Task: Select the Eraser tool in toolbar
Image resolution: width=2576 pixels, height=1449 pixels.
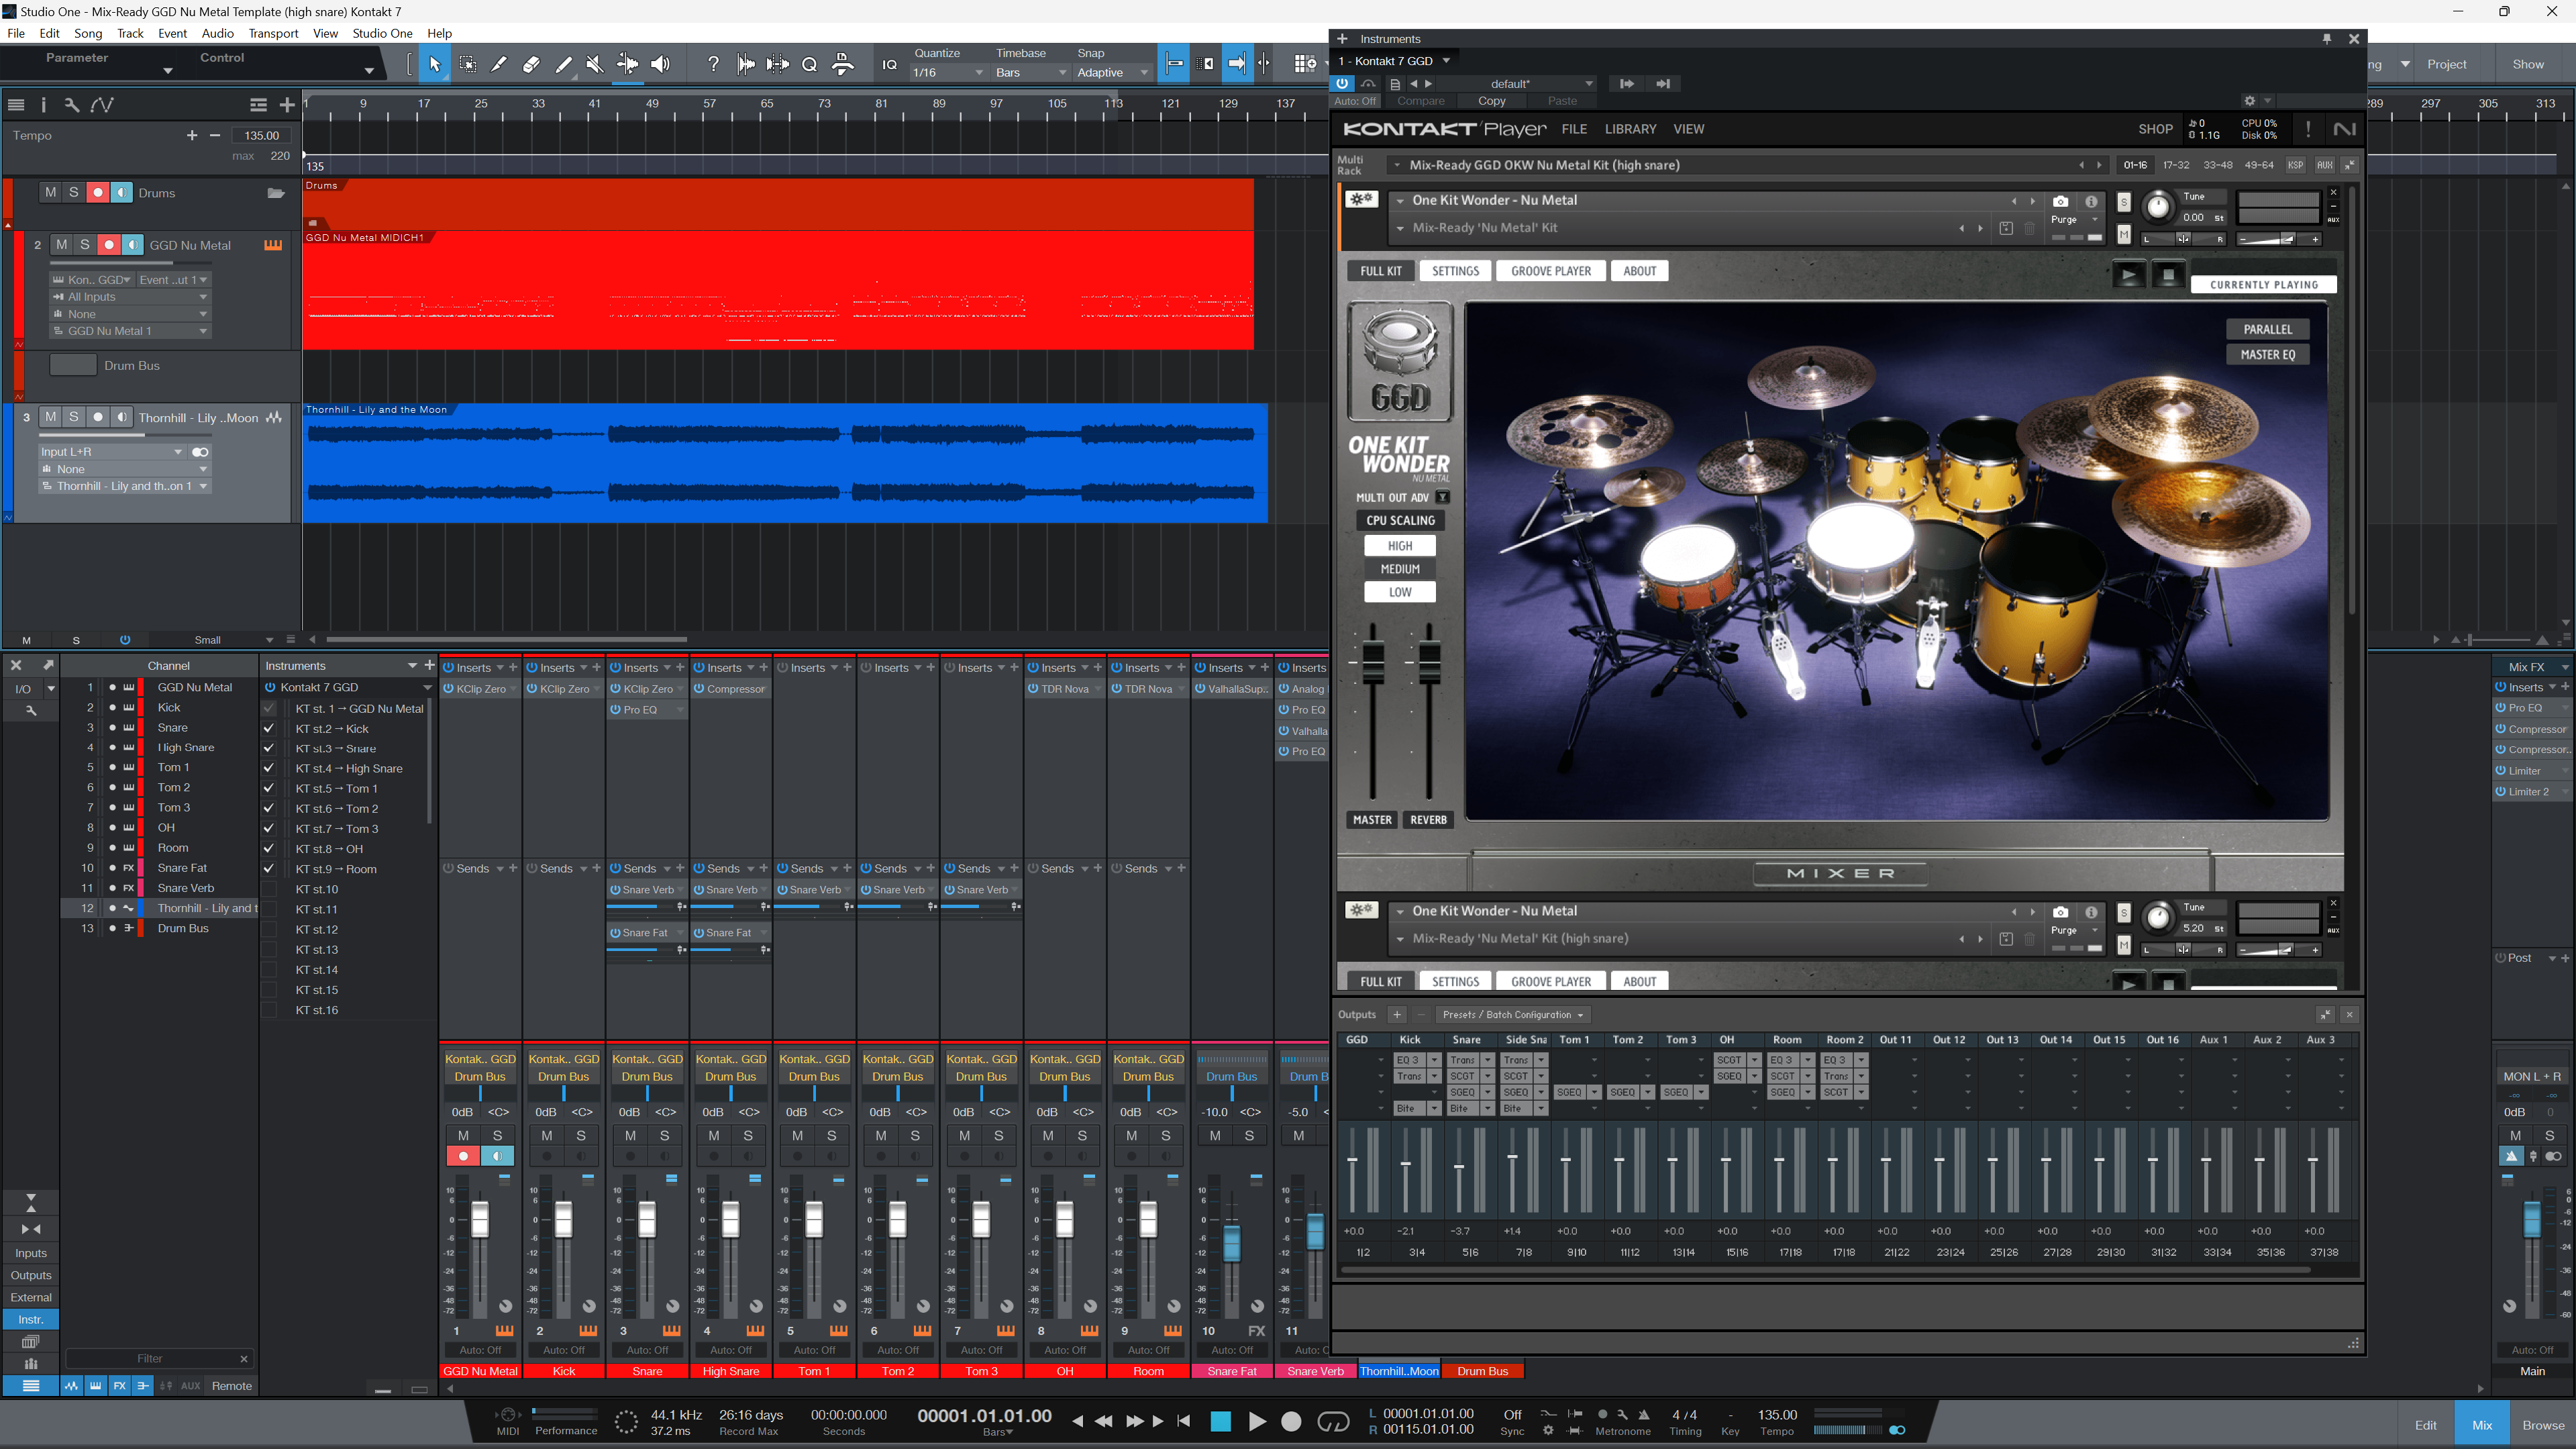Action: coord(531,64)
